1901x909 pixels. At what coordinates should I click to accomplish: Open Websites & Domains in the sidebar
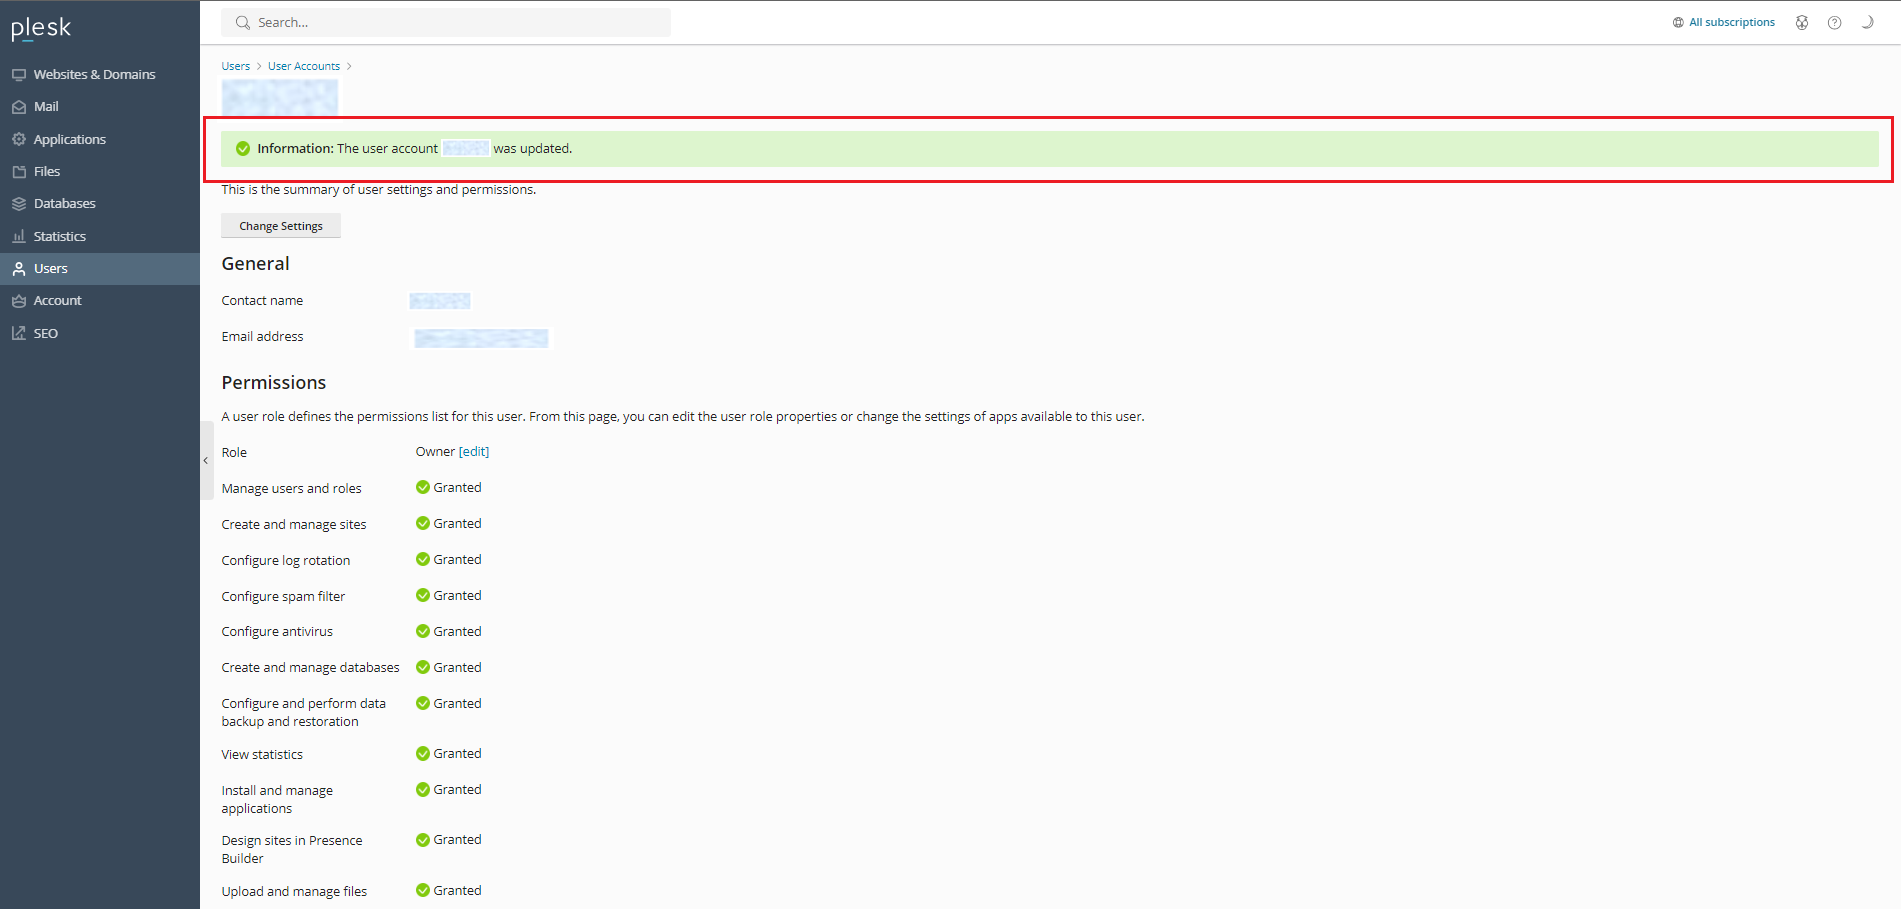pos(94,75)
